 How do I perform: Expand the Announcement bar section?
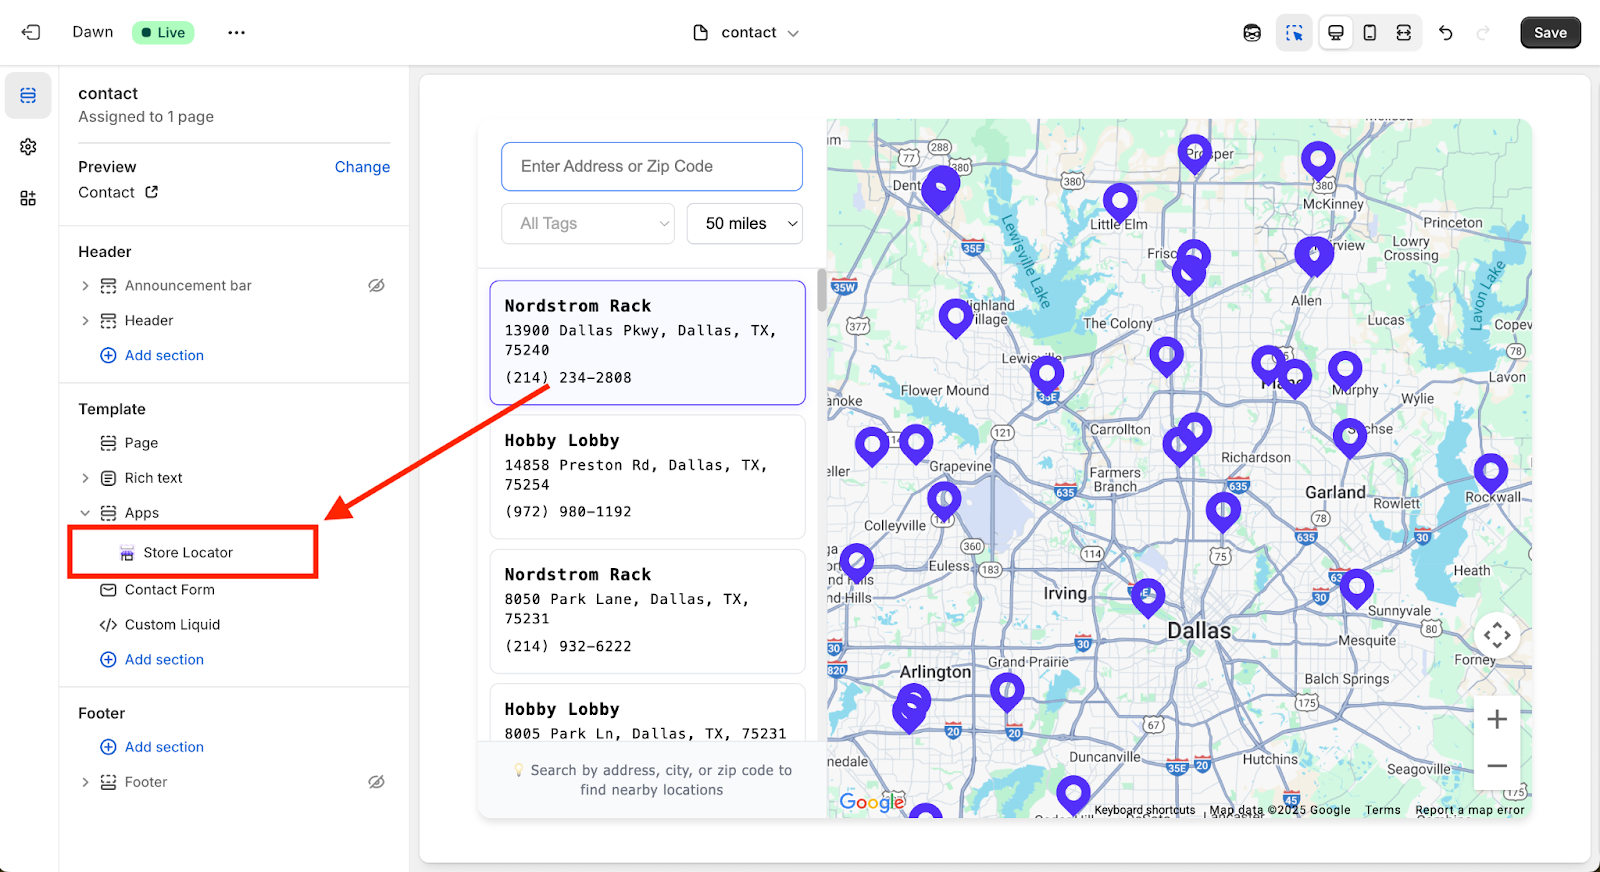[85, 286]
